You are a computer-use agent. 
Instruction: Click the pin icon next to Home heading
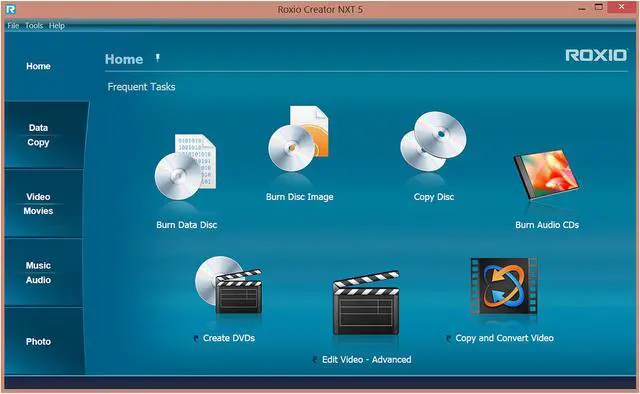(x=158, y=58)
